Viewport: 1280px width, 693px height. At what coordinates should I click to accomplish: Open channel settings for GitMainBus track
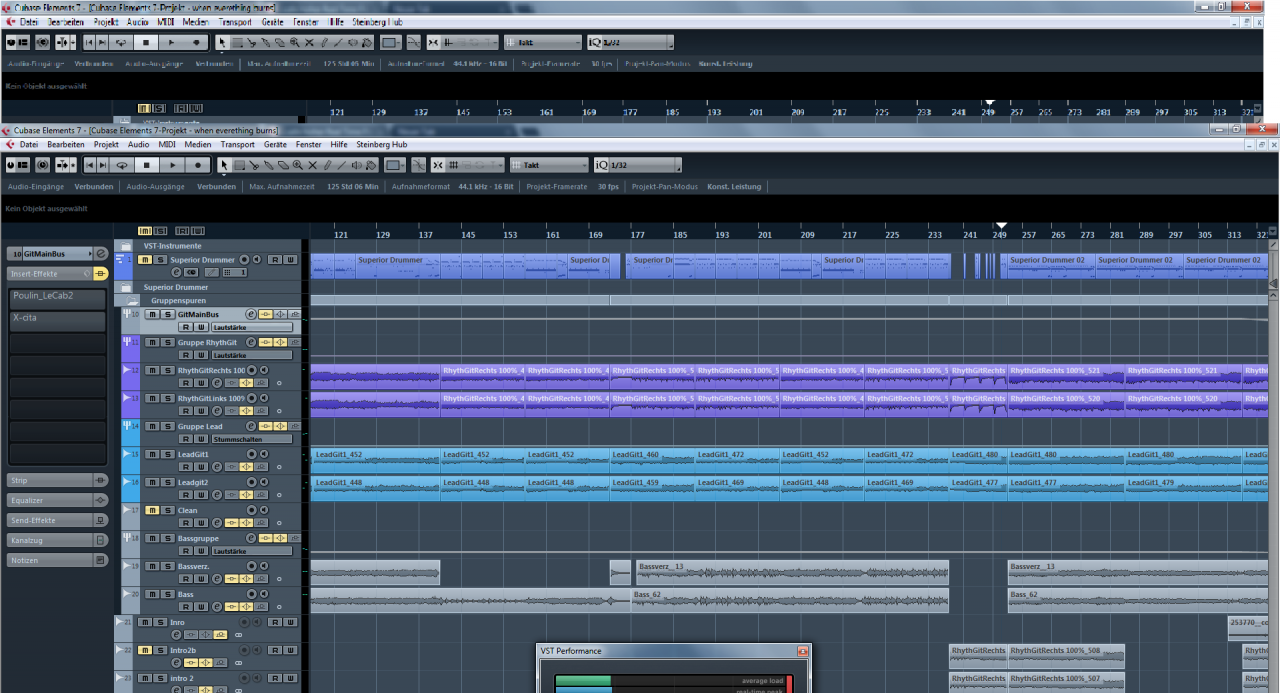tap(251, 314)
